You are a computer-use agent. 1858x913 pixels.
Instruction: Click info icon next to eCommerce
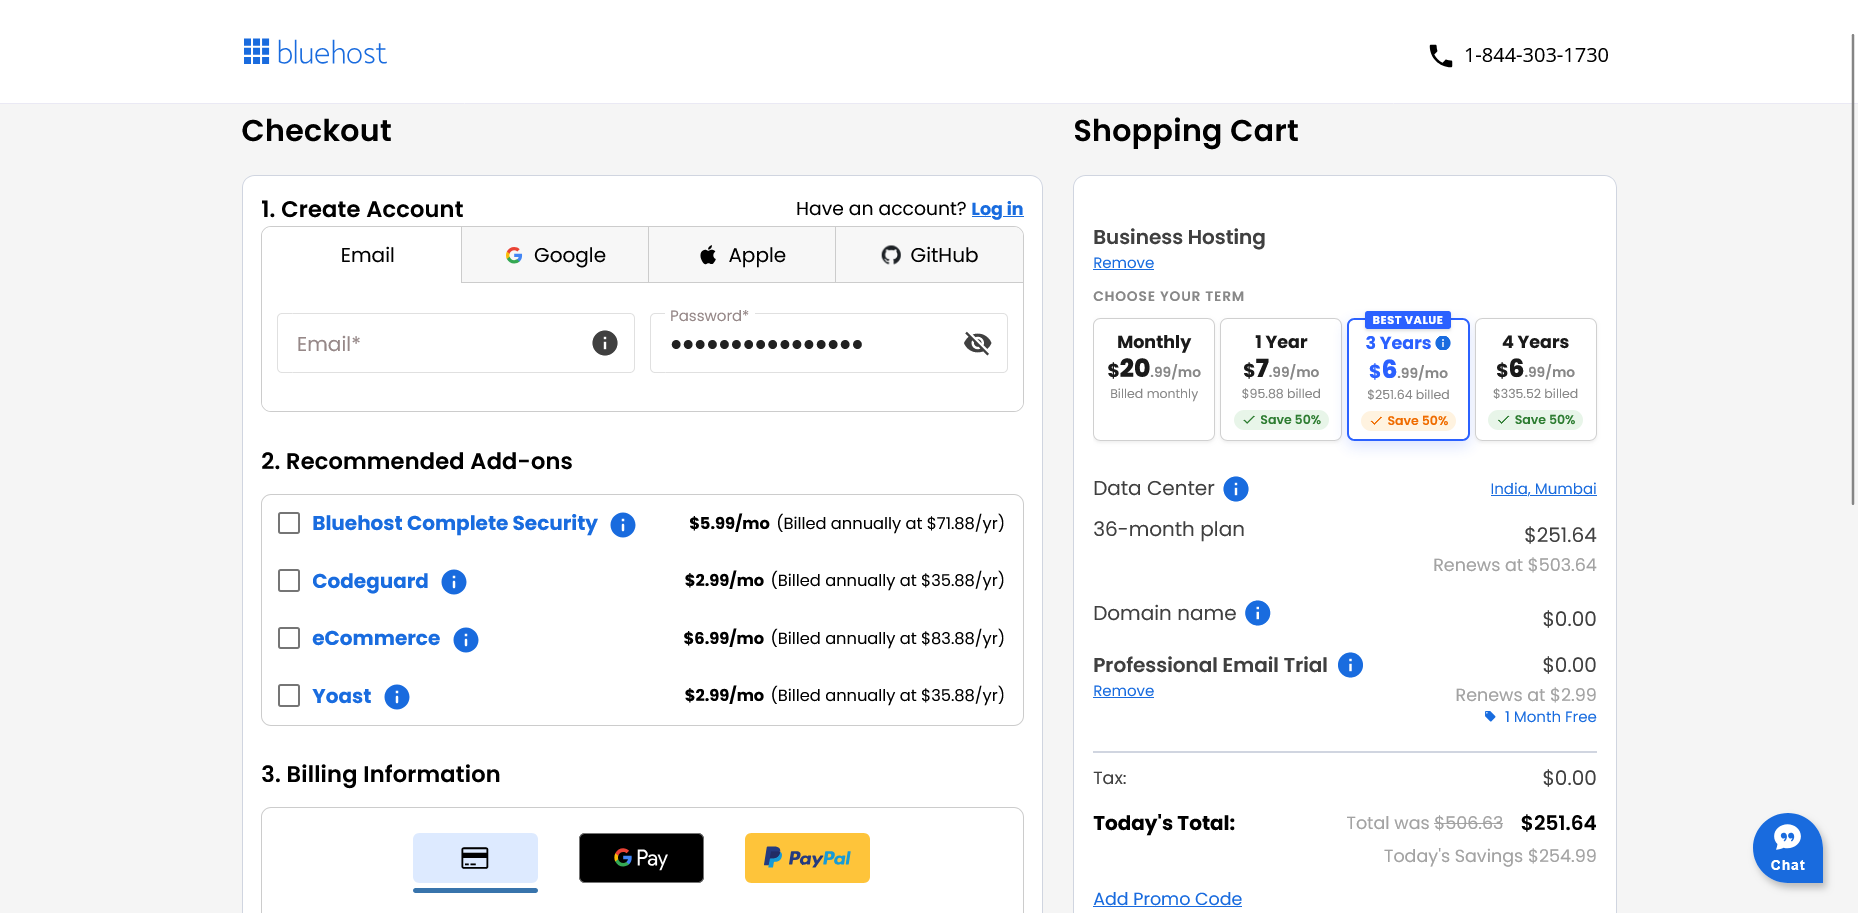(x=466, y=639)
